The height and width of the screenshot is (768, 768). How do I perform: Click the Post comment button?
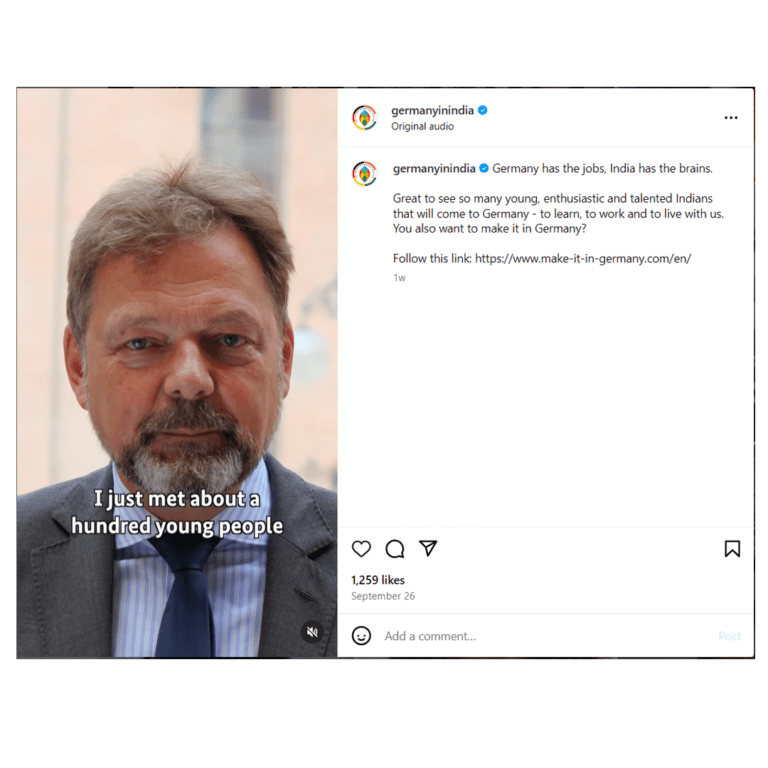(729, 636)
